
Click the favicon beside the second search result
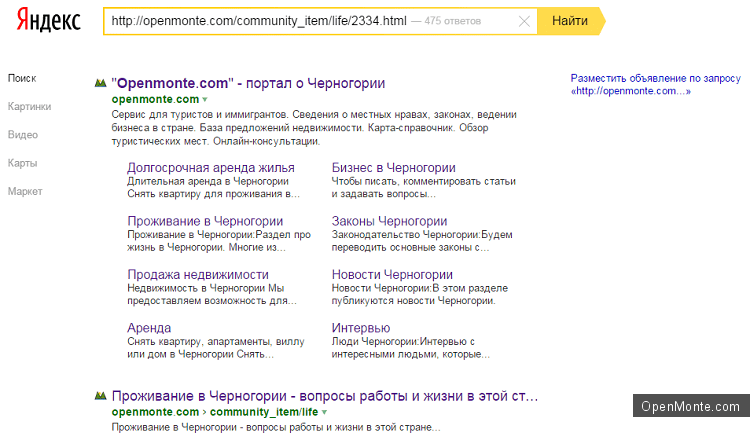tap(100, 396)
